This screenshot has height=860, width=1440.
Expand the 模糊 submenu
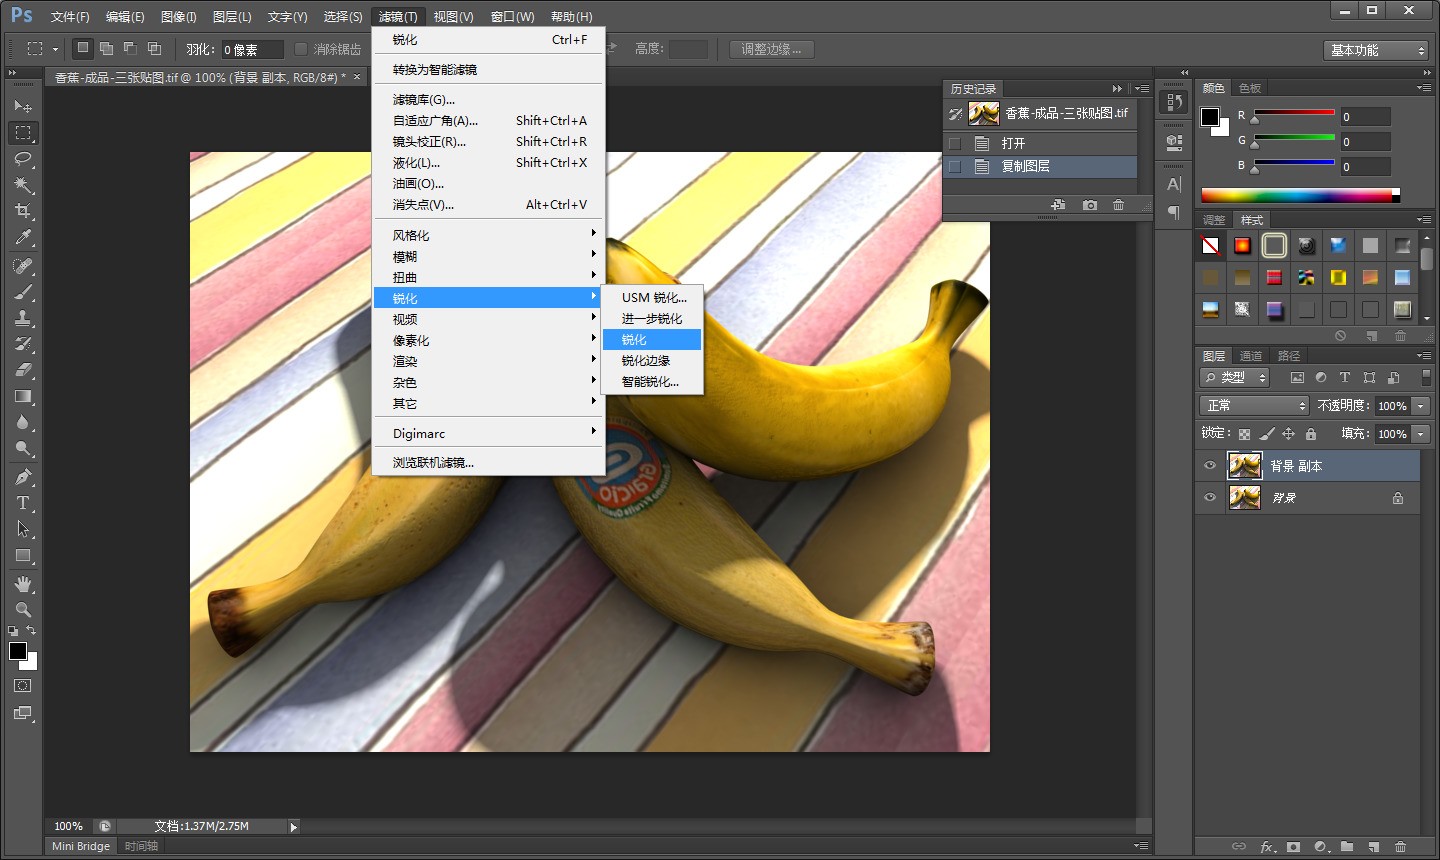click(x=488, y=256)
